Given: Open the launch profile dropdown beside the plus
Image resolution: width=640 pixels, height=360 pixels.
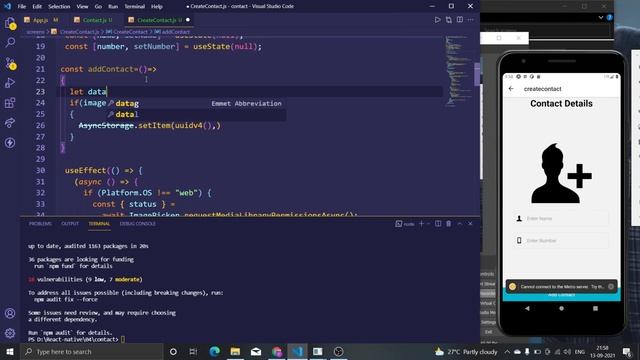Looking at the screenshot, I should tap(428, 224).
